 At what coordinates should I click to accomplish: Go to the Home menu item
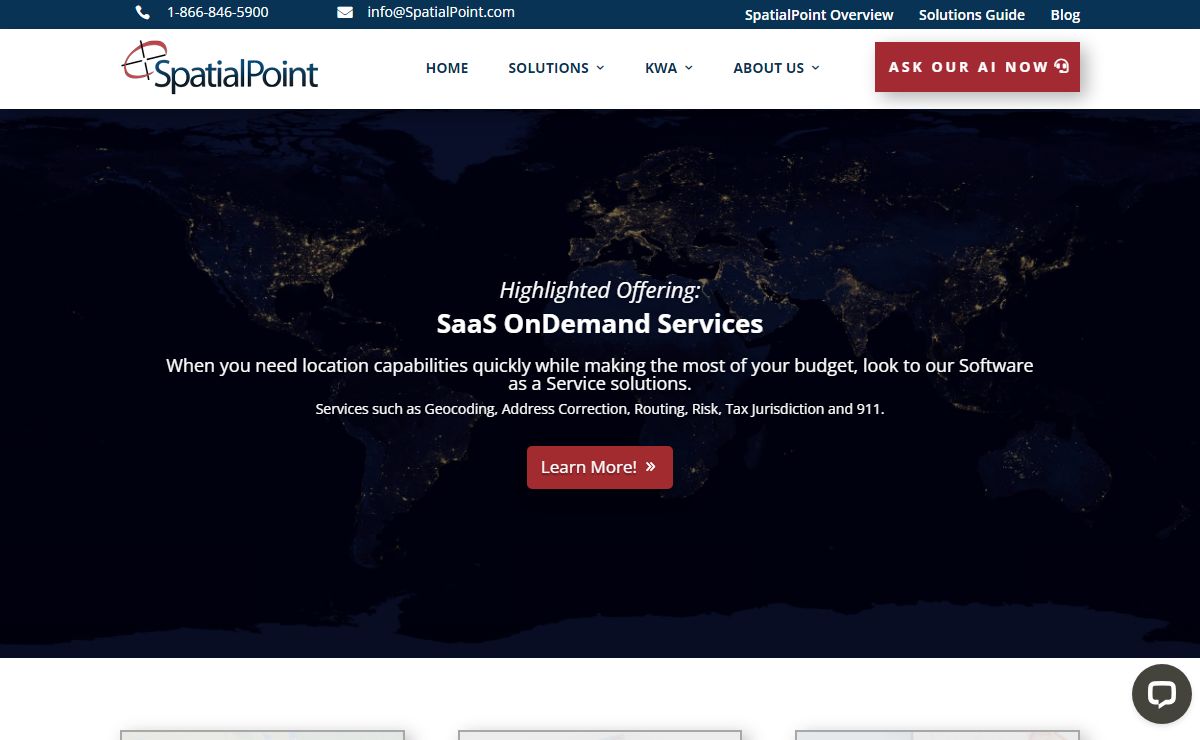click(447, 68)
